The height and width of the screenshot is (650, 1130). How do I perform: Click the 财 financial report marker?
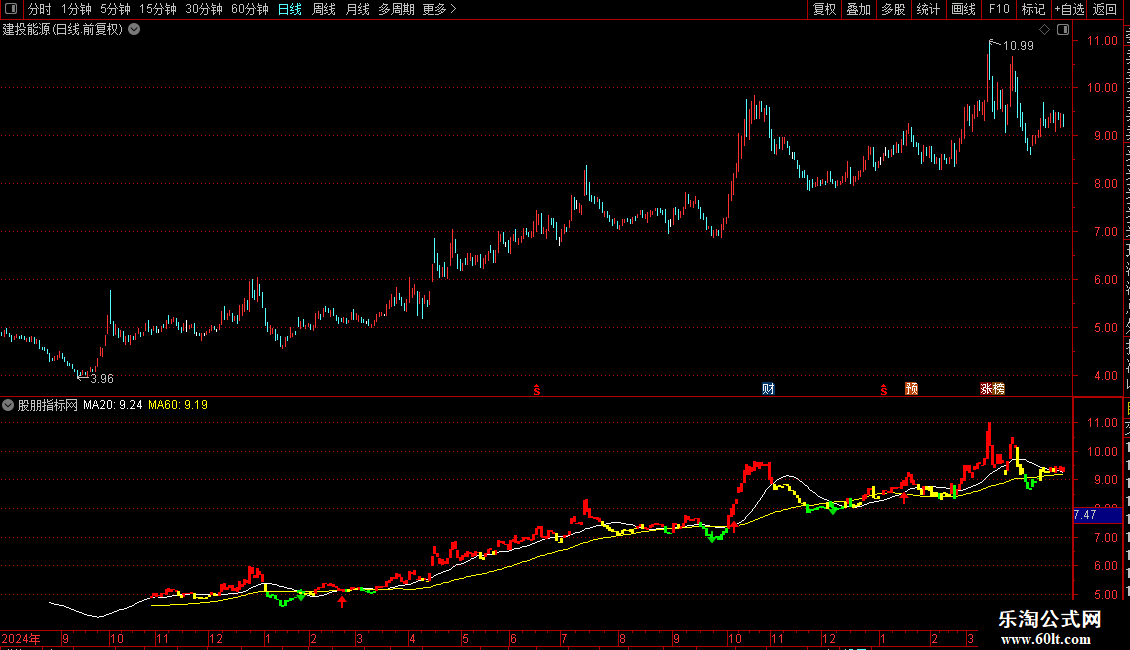(x=768, y=389)
